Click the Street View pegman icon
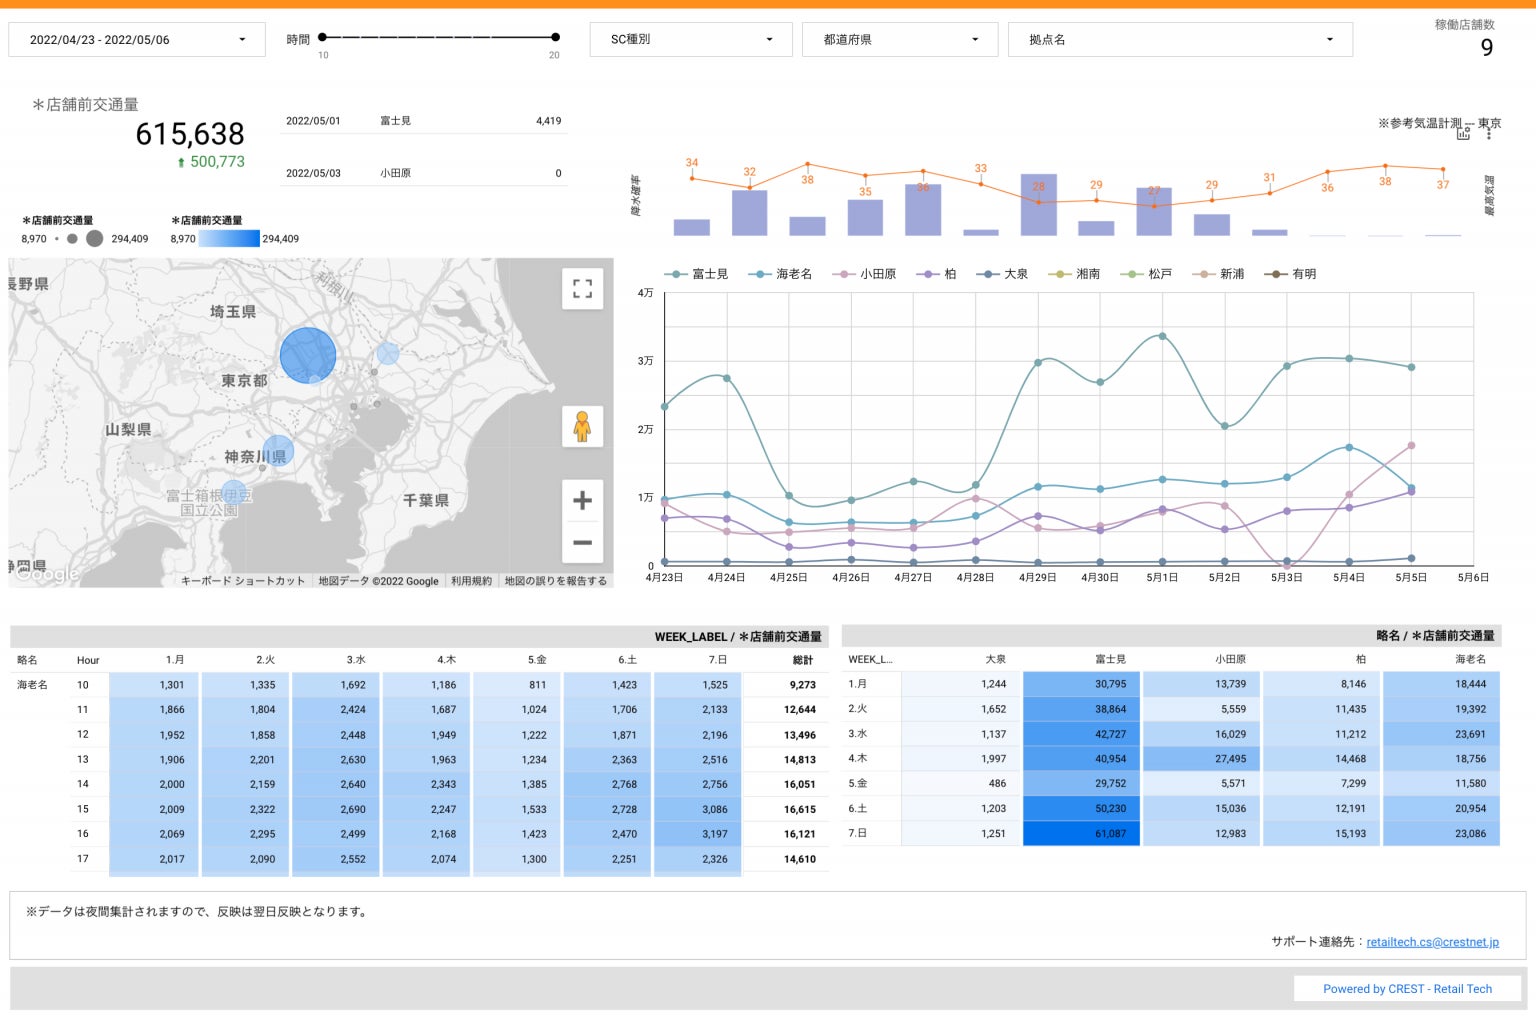1536x1017 pixels. [x=582, y=427]
